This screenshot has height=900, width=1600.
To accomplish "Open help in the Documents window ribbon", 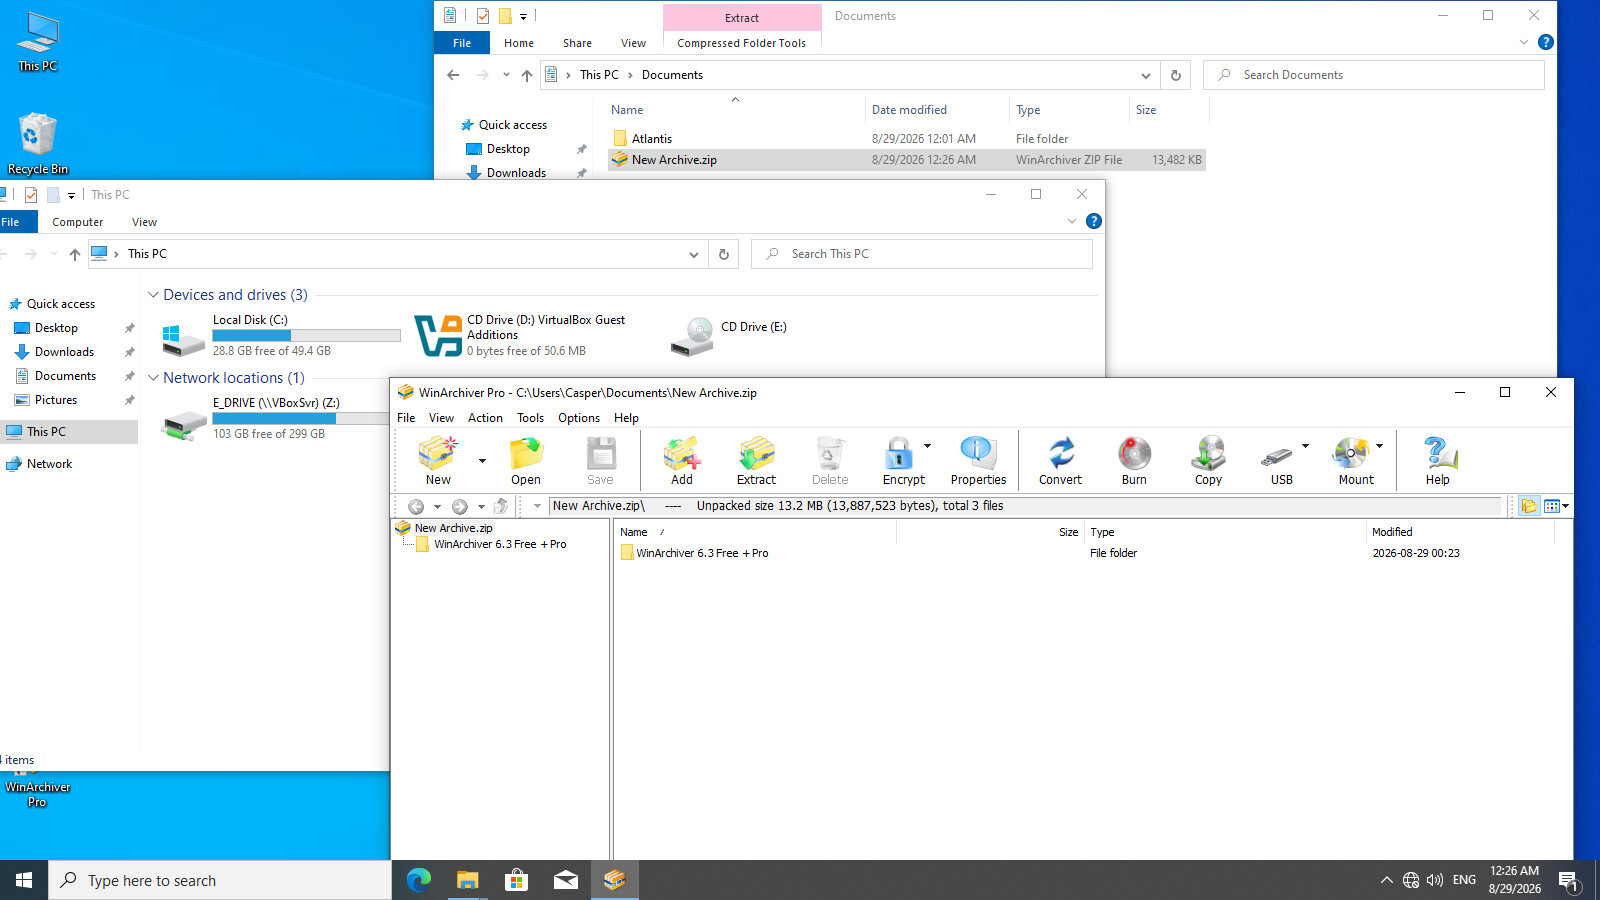I will tap(1546, 42).
